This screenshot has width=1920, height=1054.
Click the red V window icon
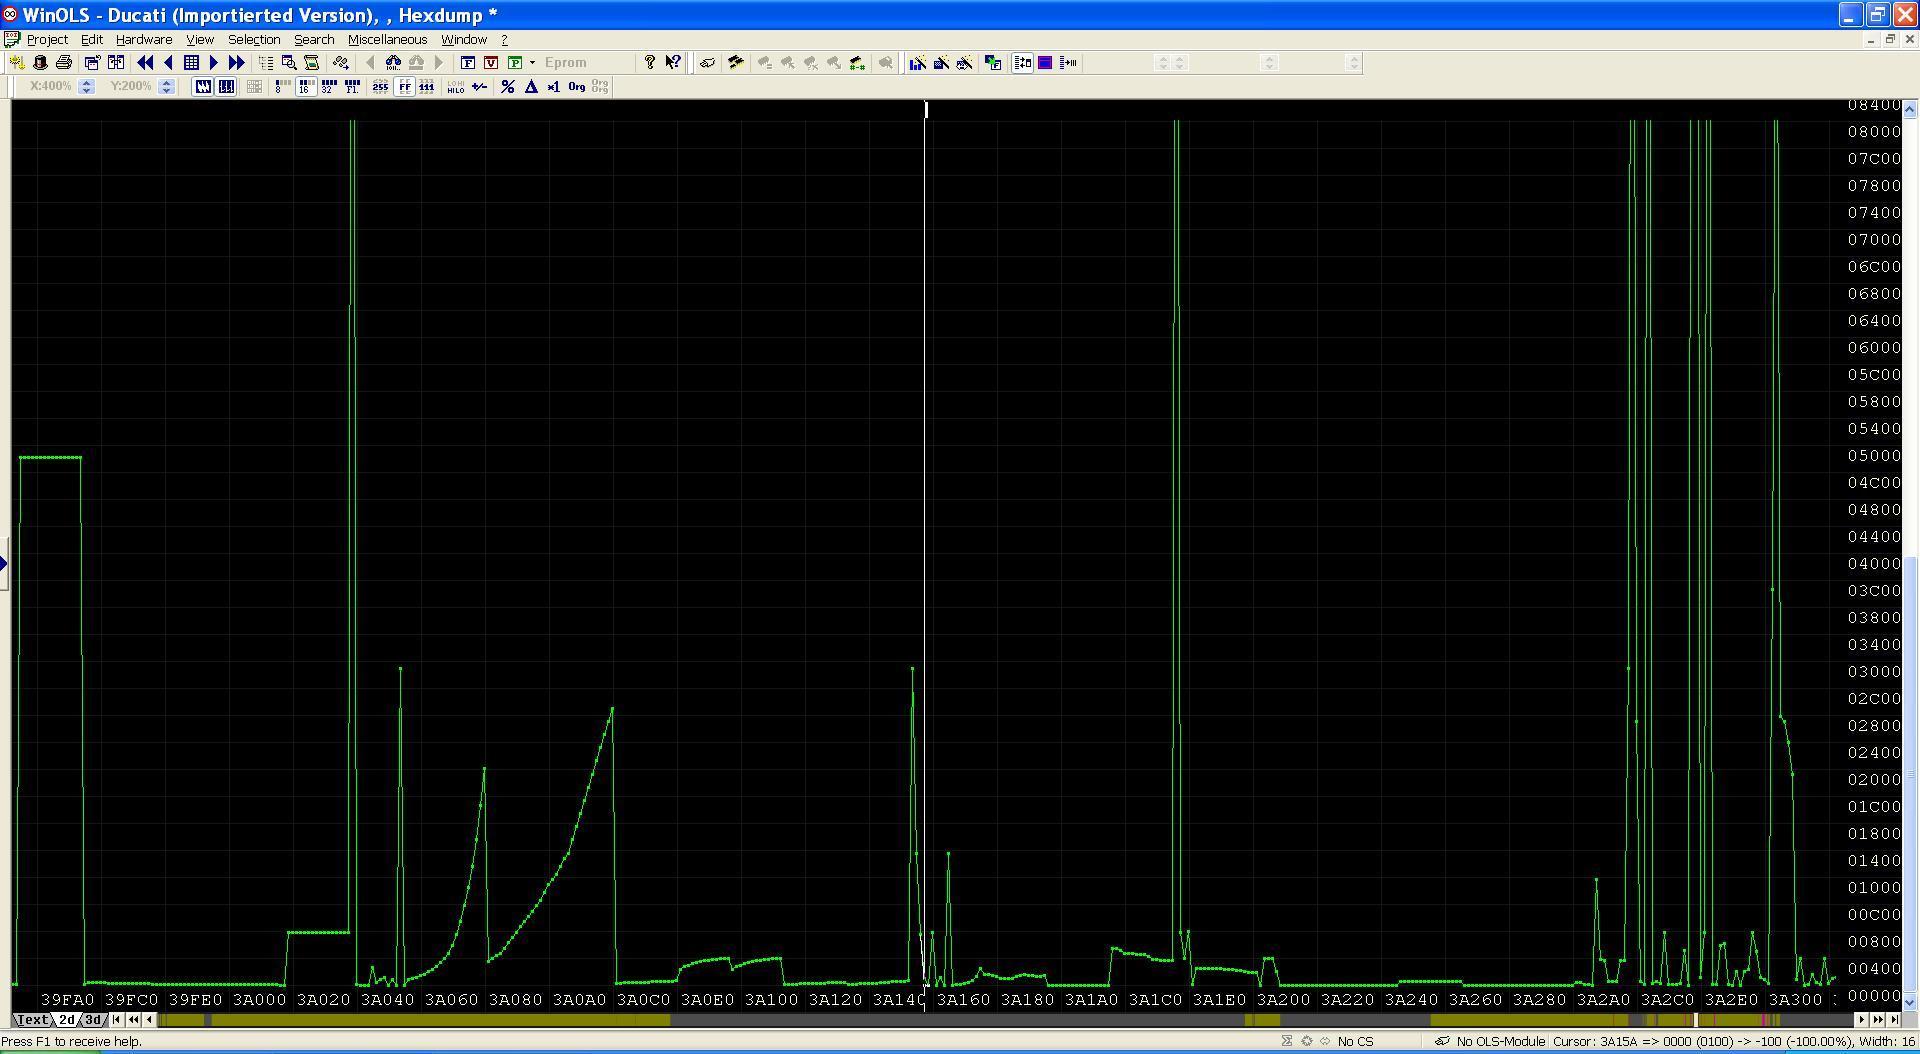[x=491, y=63]
